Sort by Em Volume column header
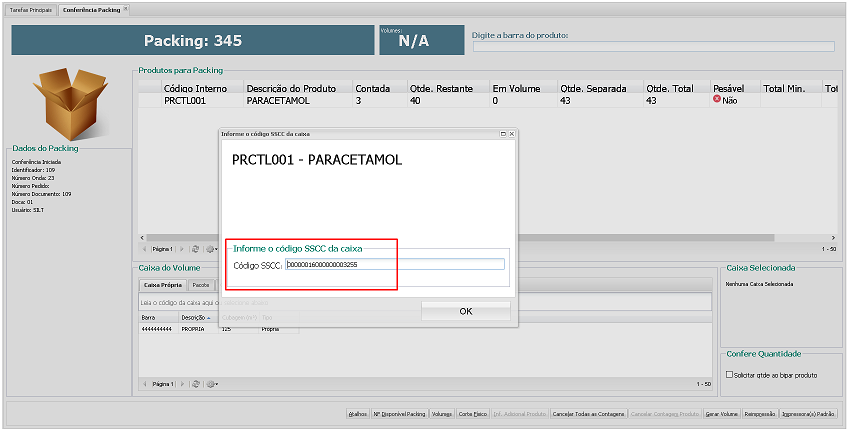Screen dimensions: 849x432 pos(524,88)
